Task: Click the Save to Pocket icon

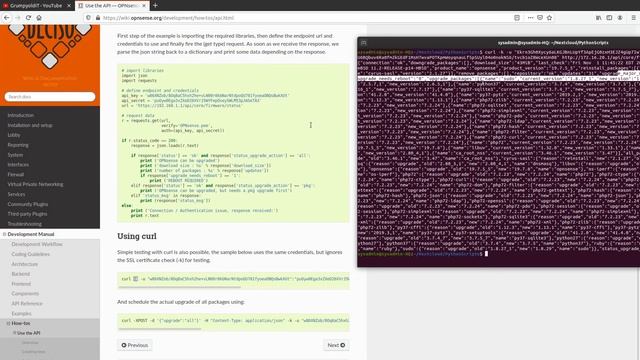Action: pos(540,18)
